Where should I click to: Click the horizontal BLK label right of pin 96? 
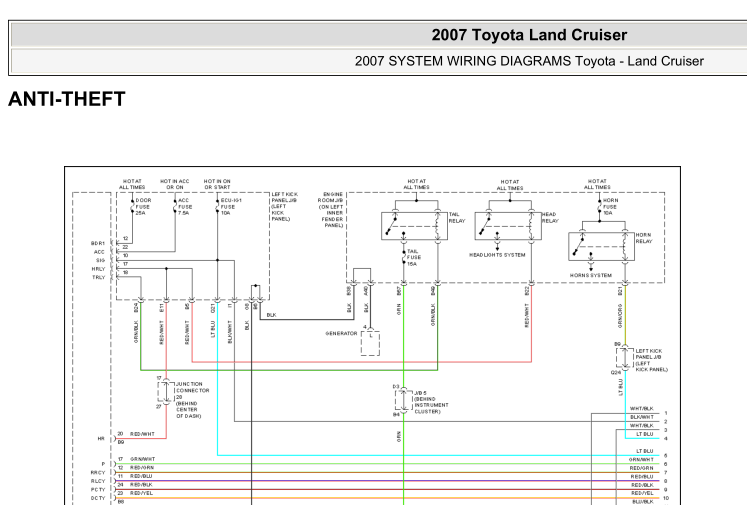(x=271, y=315)
